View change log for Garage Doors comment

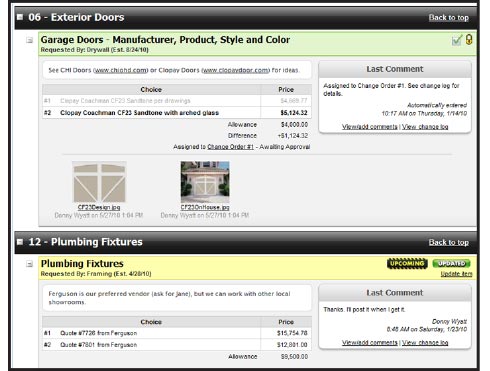425,127
